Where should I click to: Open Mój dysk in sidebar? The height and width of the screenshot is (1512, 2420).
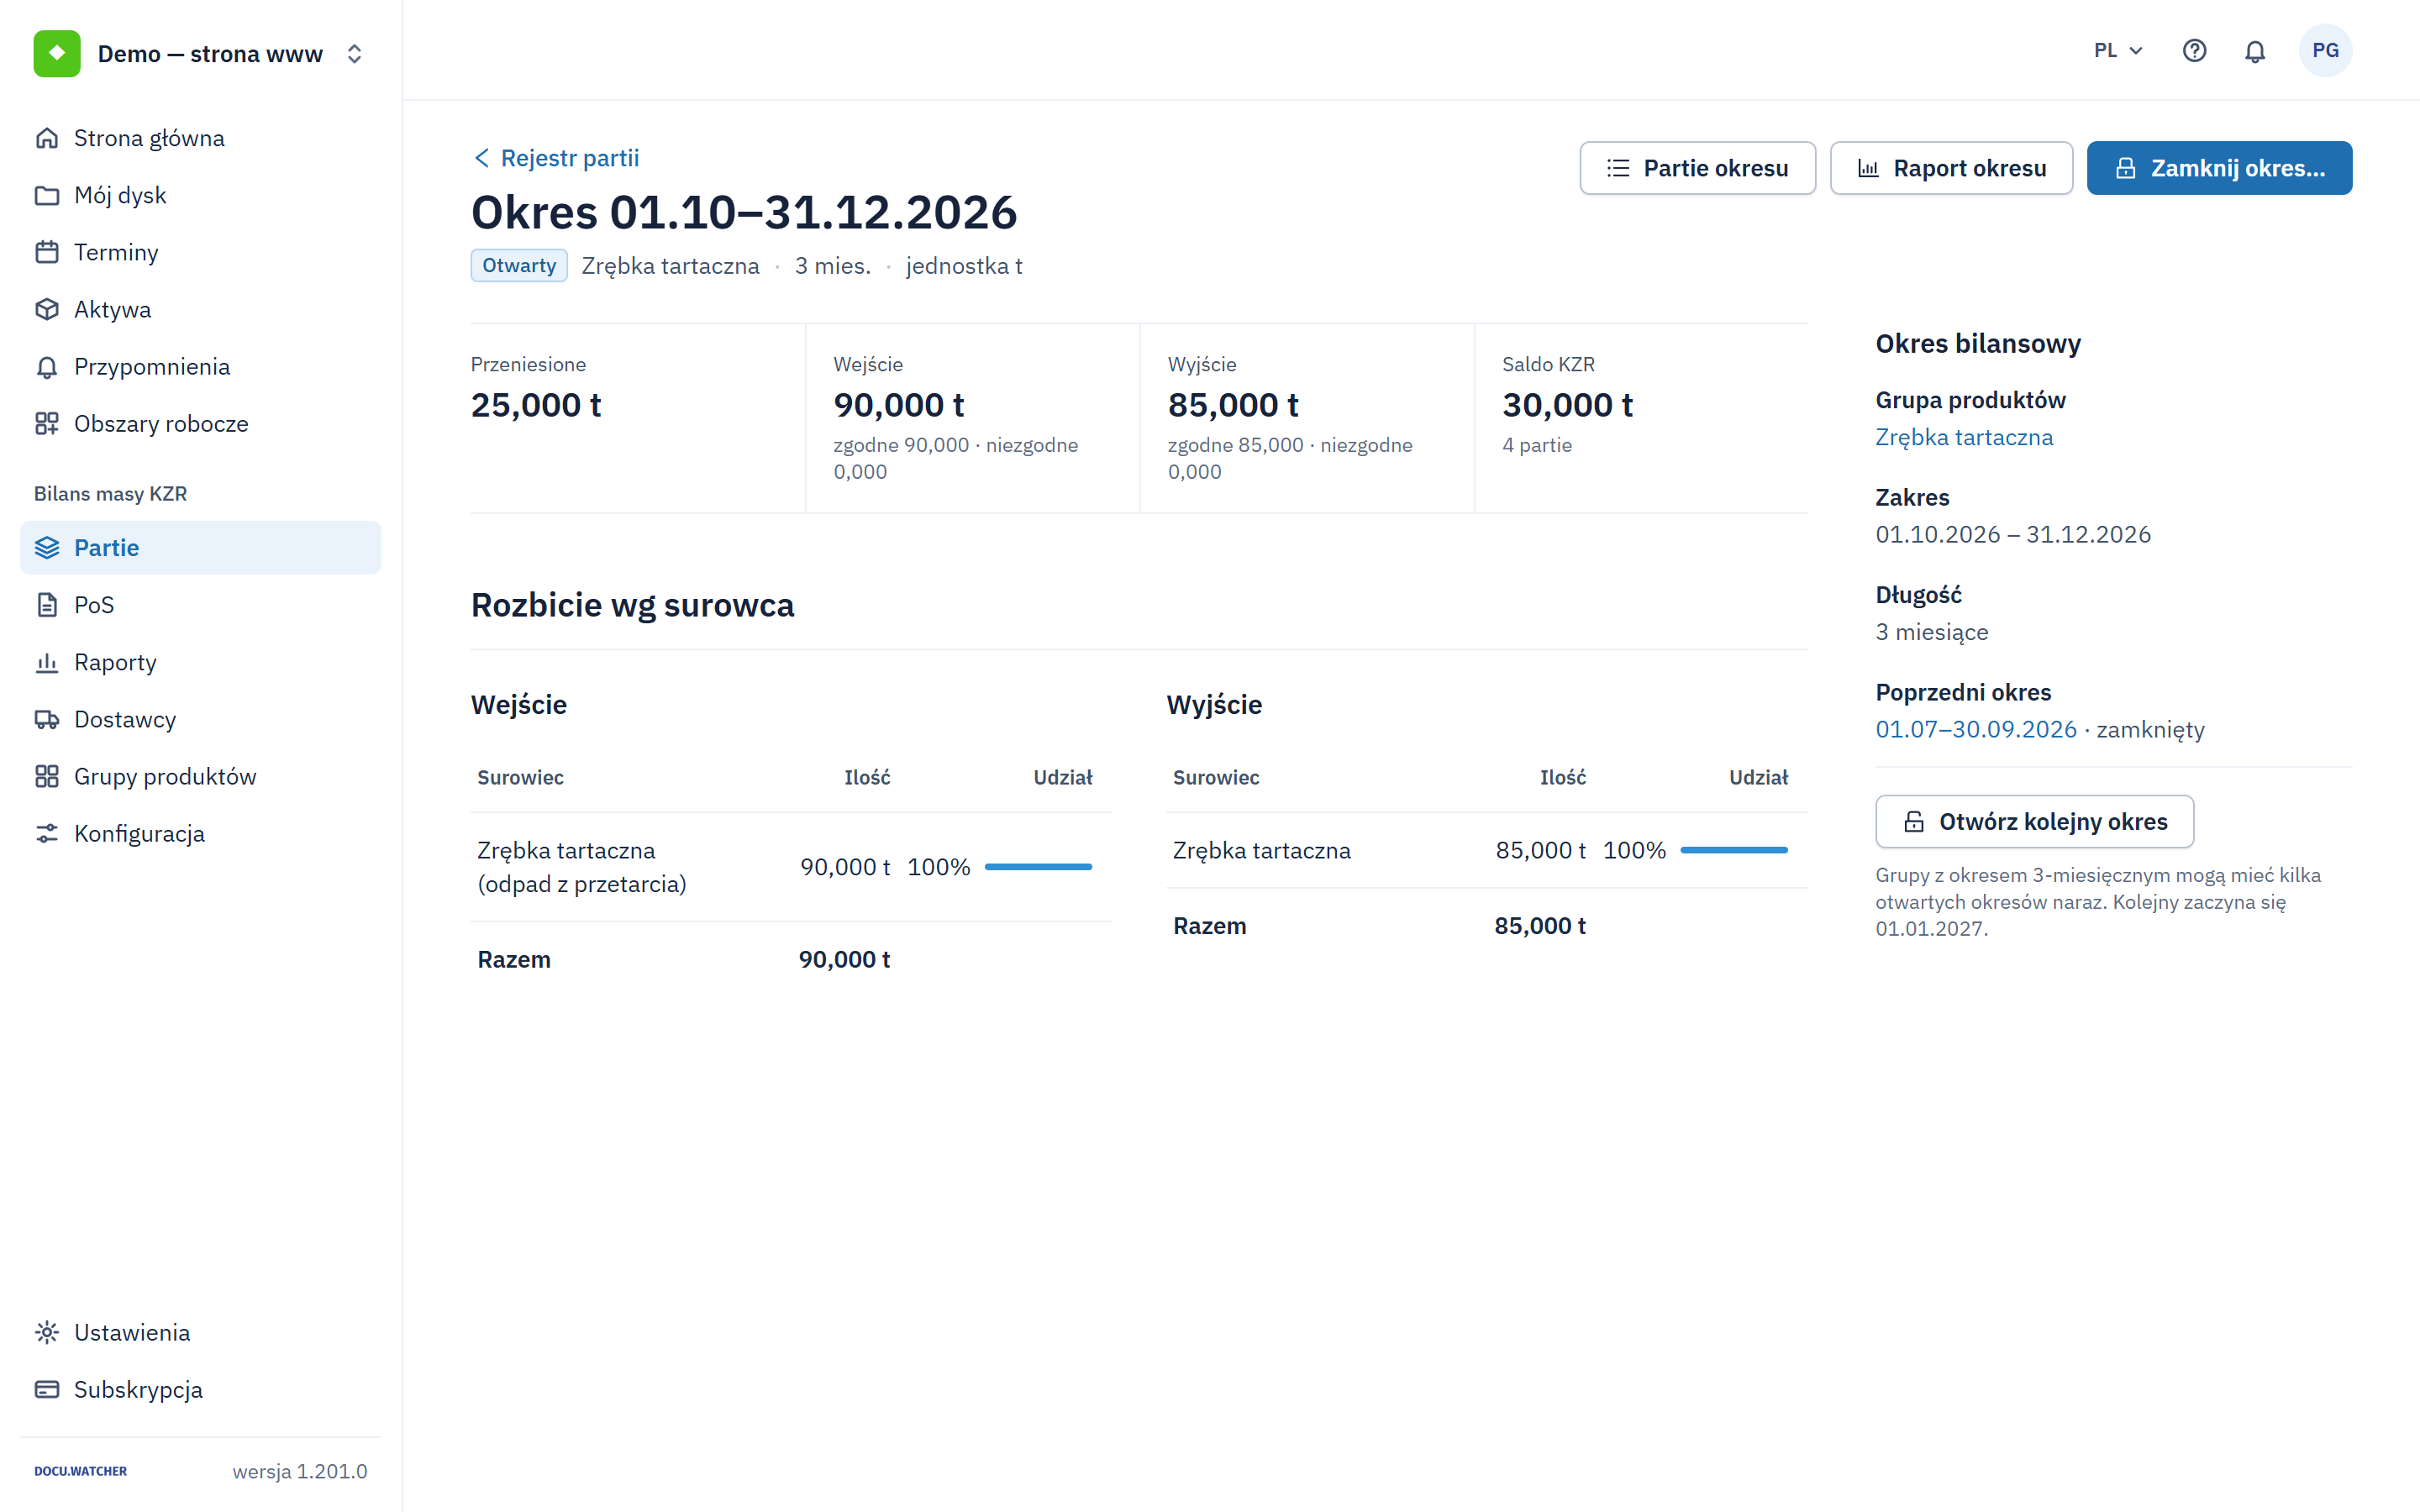click(x=200, y=195)
